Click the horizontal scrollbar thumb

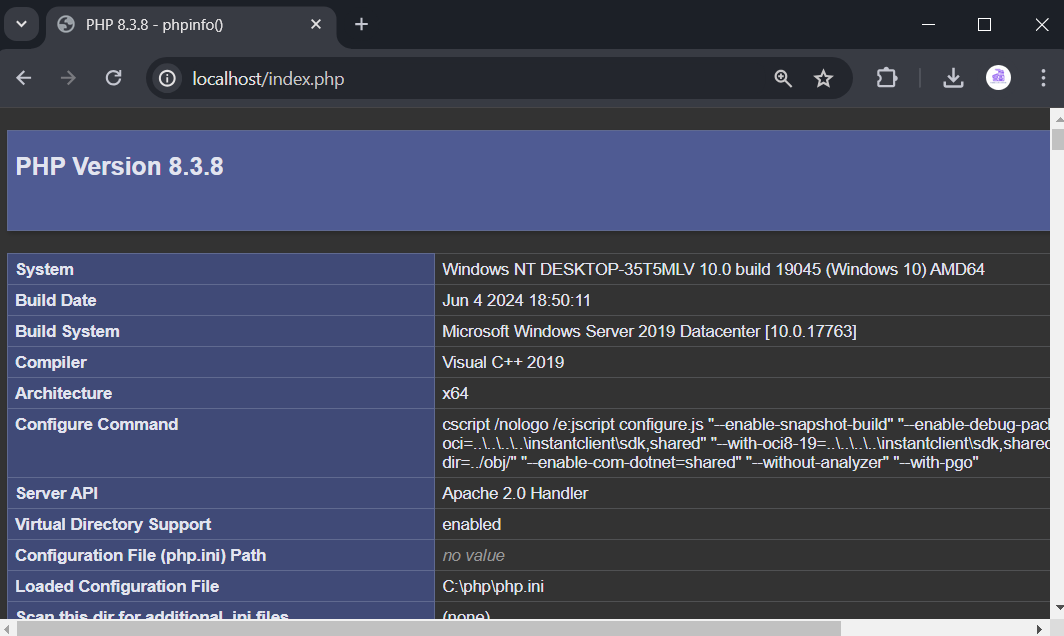(429, 629)
